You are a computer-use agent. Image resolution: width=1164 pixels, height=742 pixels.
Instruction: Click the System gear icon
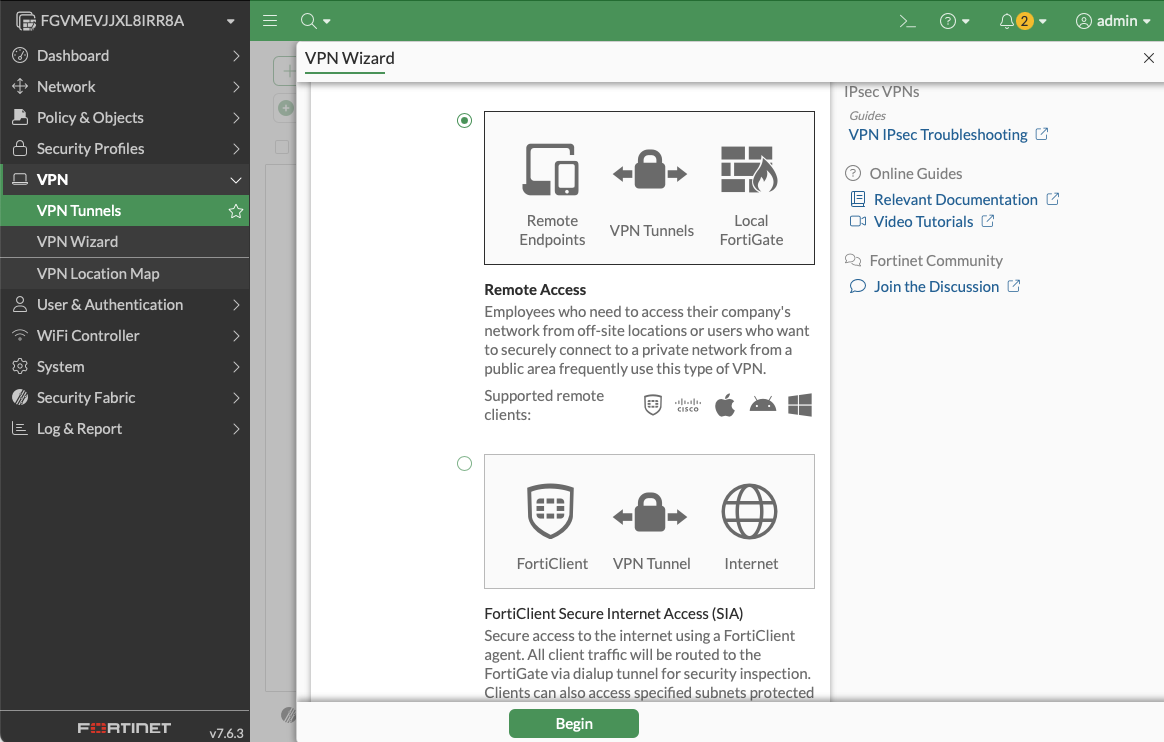click(x=20, y=367)
